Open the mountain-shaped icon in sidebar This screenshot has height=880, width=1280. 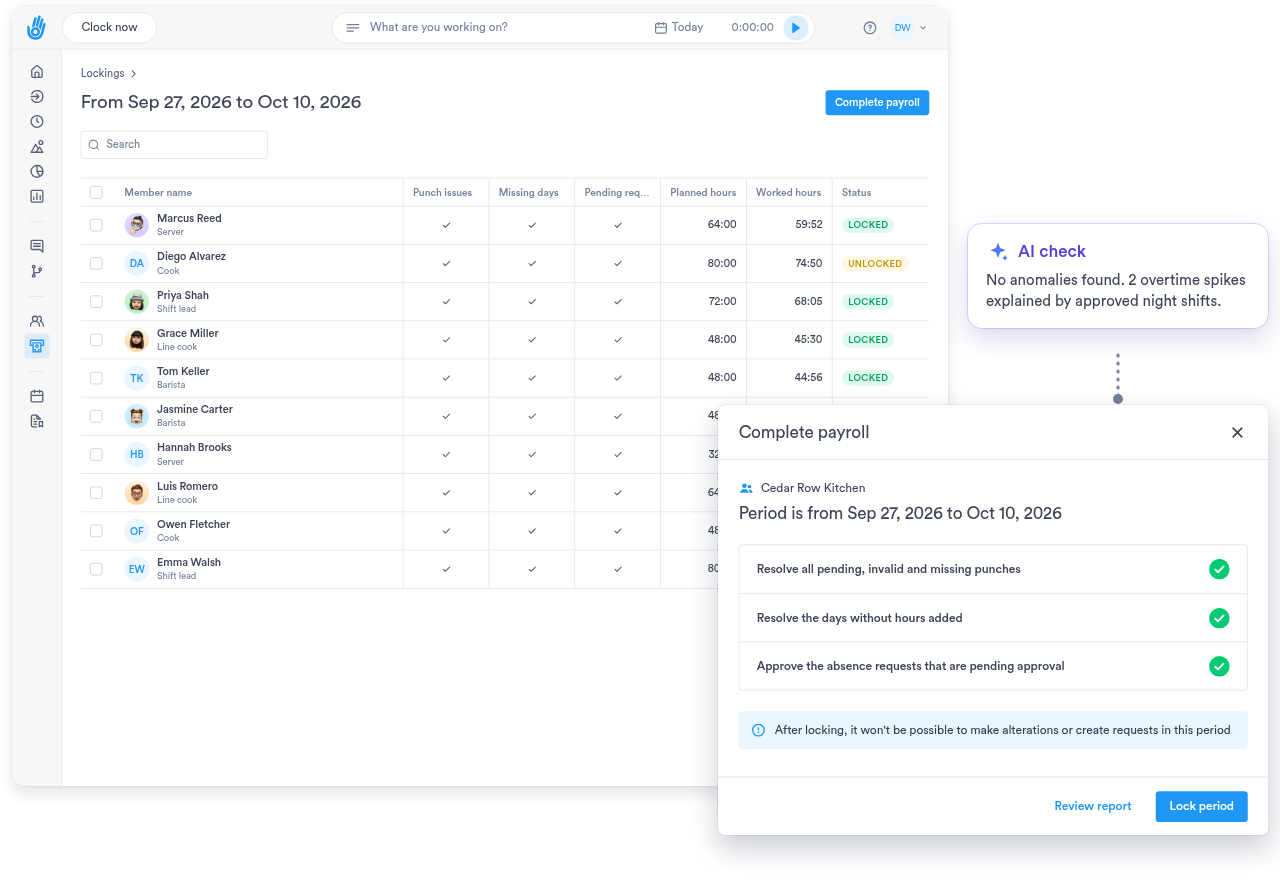[37, 146]
